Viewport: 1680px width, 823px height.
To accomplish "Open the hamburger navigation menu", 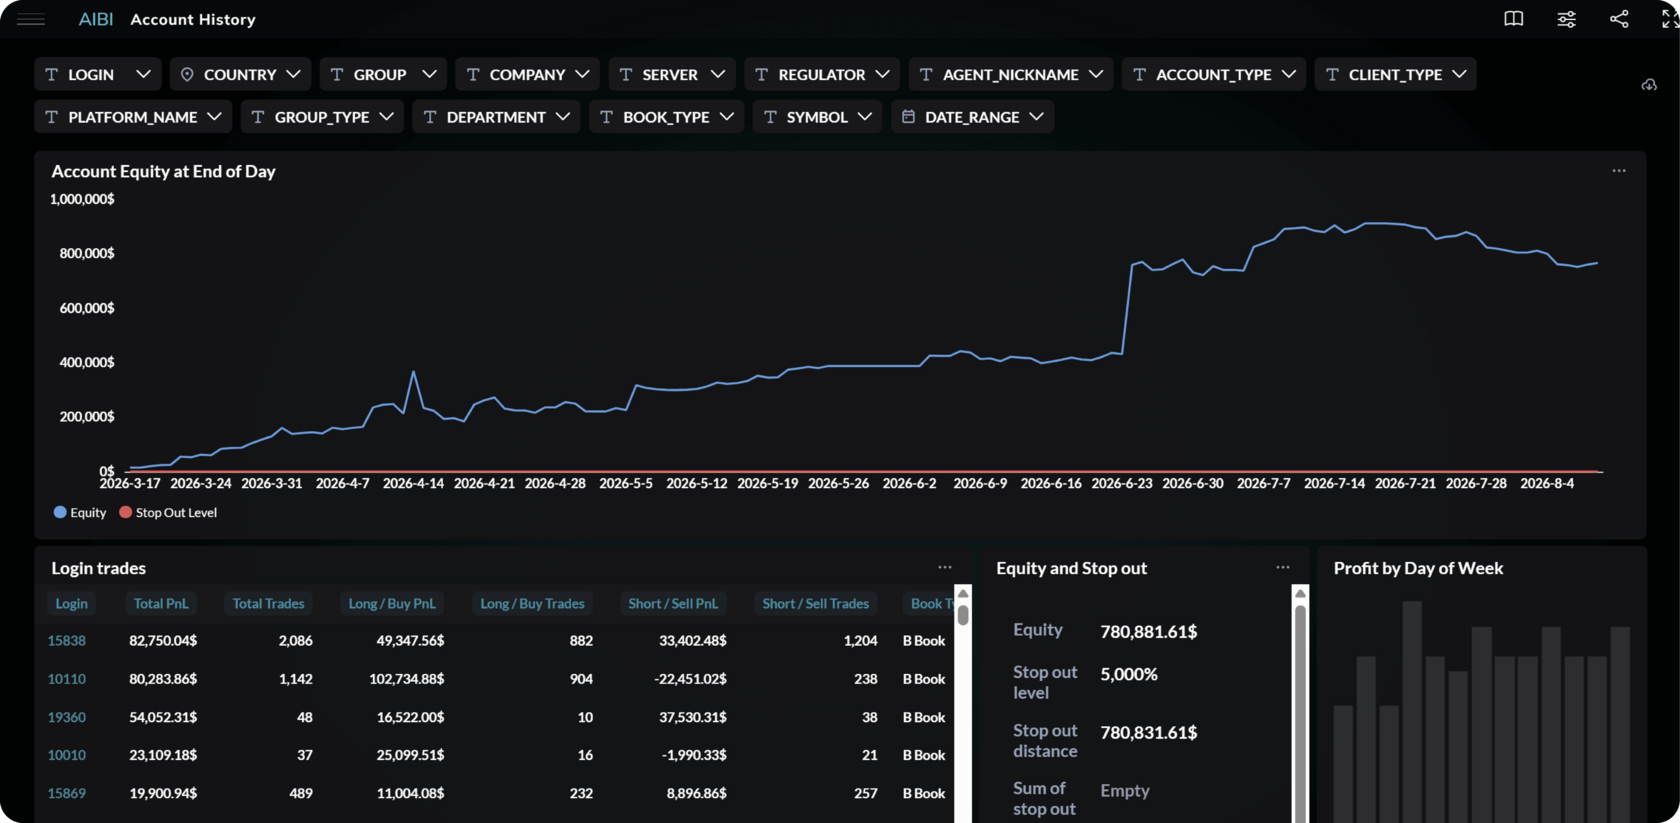I will (31, 19).
